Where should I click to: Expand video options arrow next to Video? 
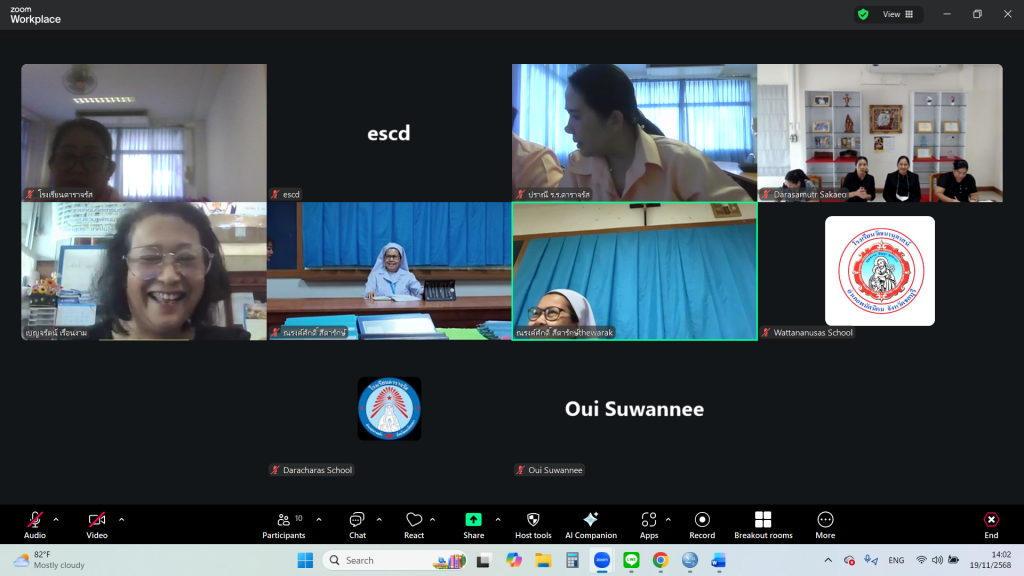click(122, 519)
